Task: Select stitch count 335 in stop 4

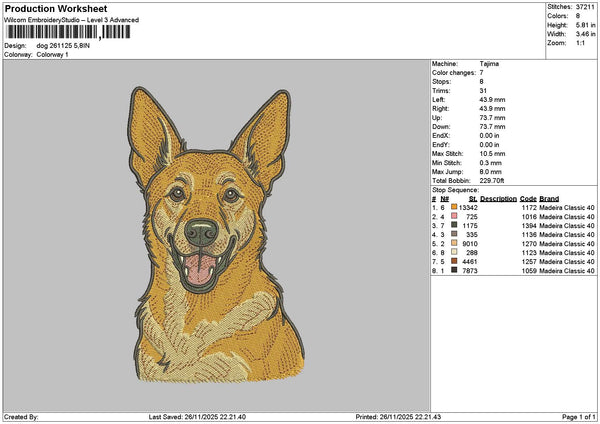Action: coord(472,235)
